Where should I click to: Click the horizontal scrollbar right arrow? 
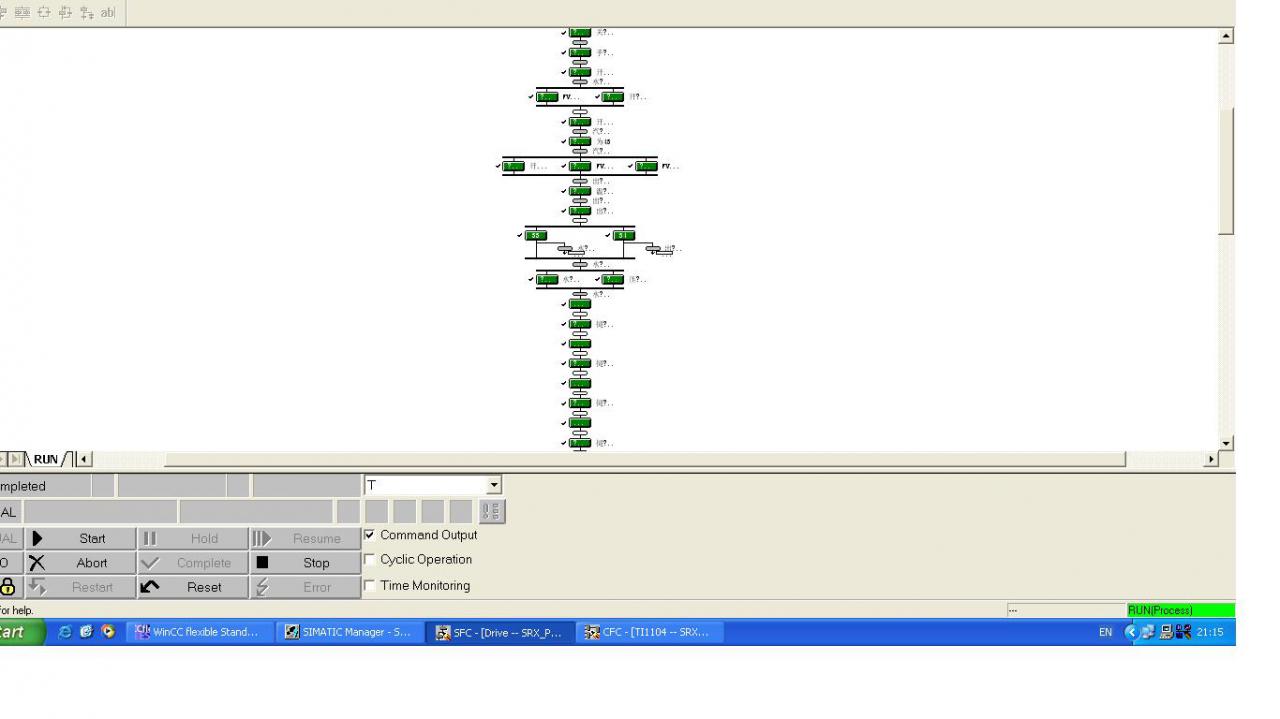(1211, 459)
